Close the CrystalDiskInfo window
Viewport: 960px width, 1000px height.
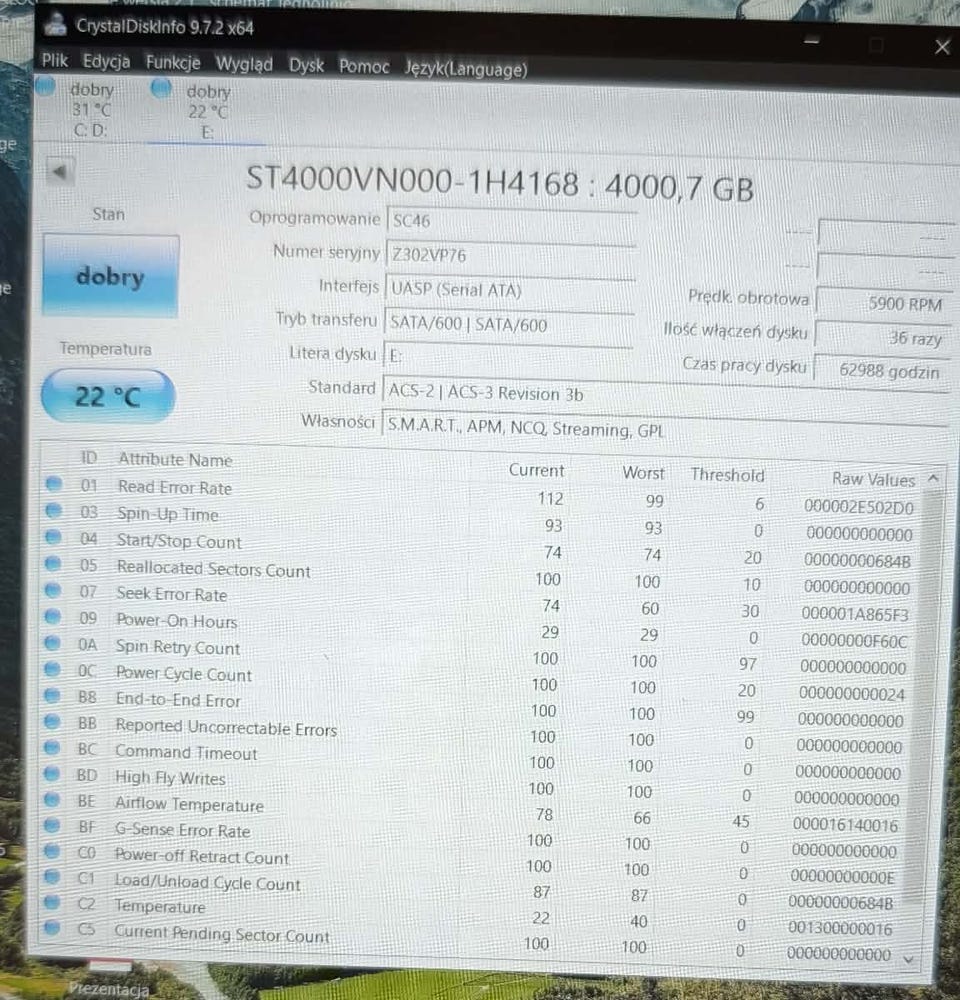tap(942, 47)
